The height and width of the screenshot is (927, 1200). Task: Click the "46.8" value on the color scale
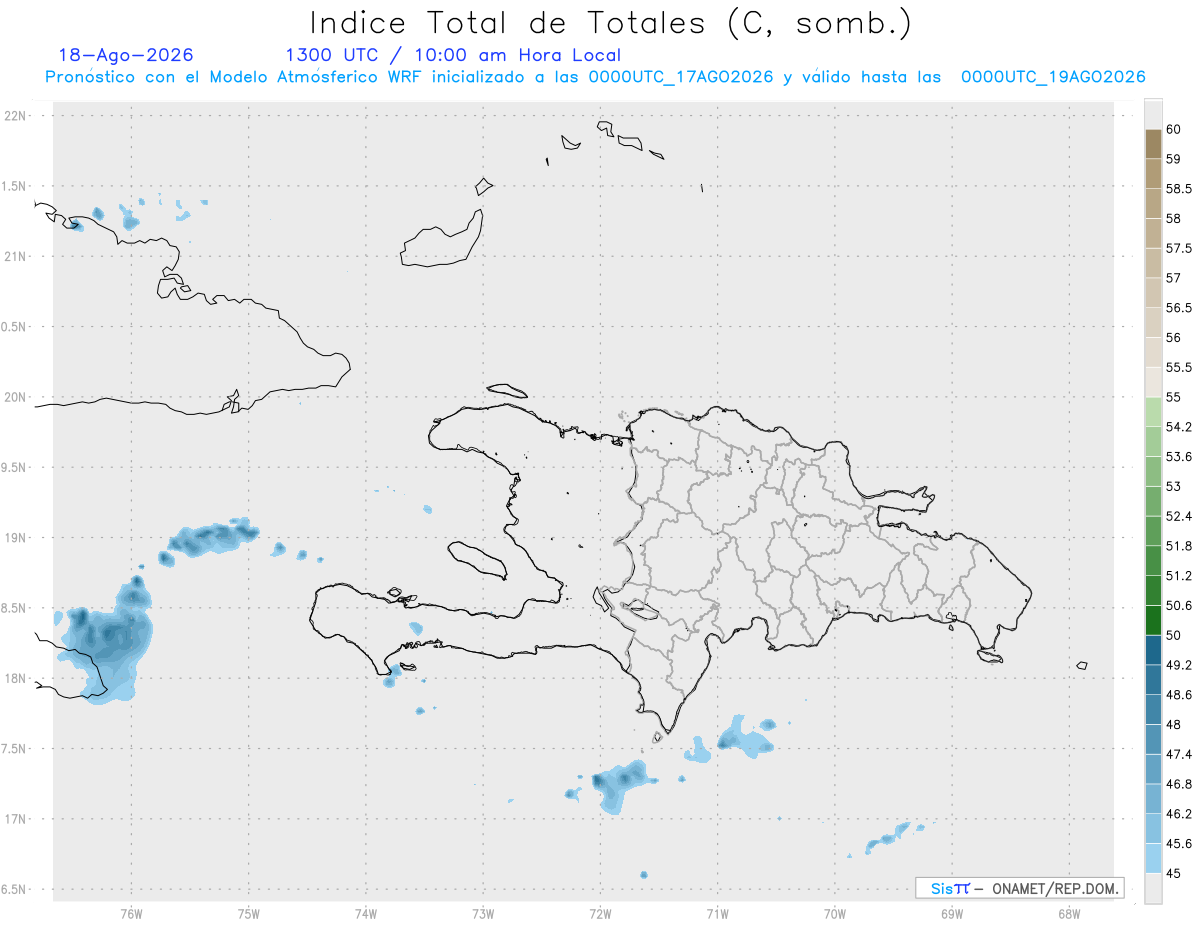pos(1178,784)
